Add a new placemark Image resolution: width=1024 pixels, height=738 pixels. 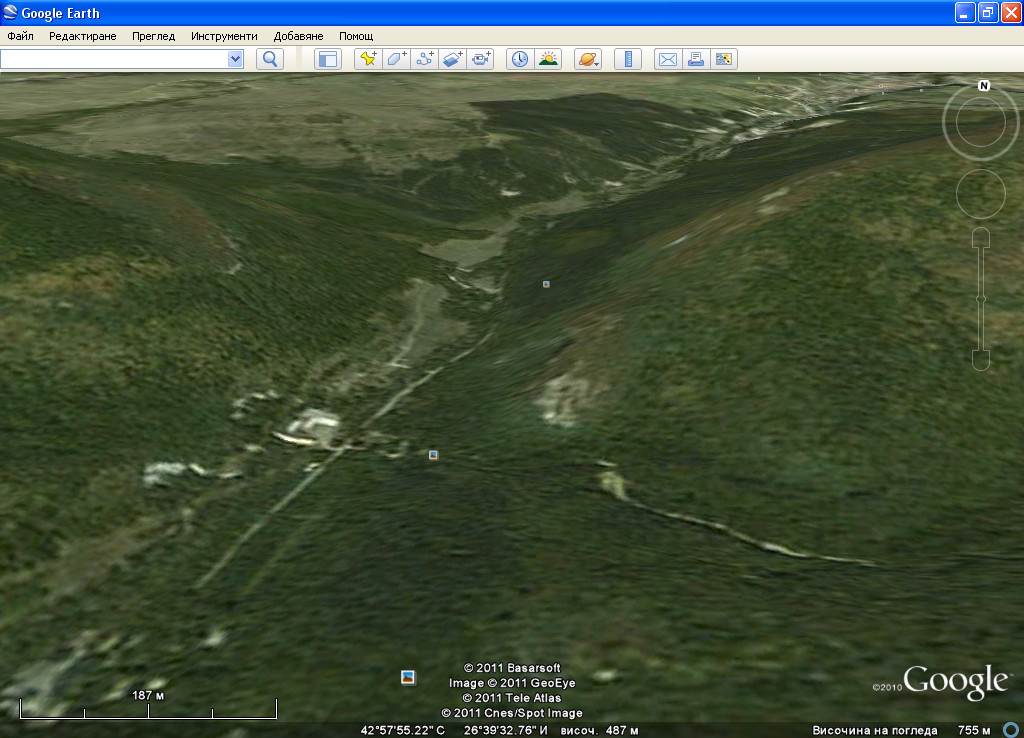(x=369, y=59)
